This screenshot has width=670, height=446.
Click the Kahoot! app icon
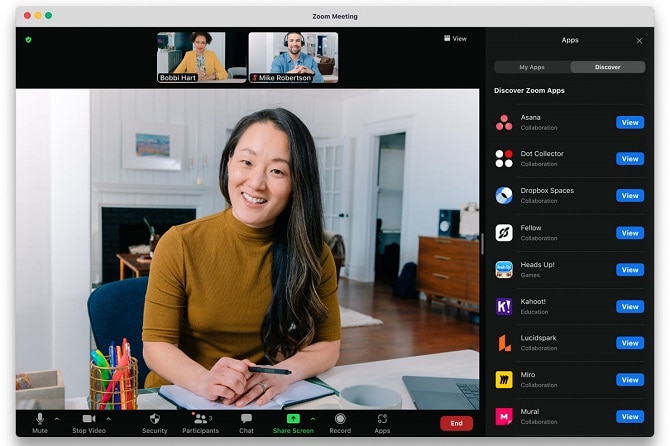[x=504, y=306]
